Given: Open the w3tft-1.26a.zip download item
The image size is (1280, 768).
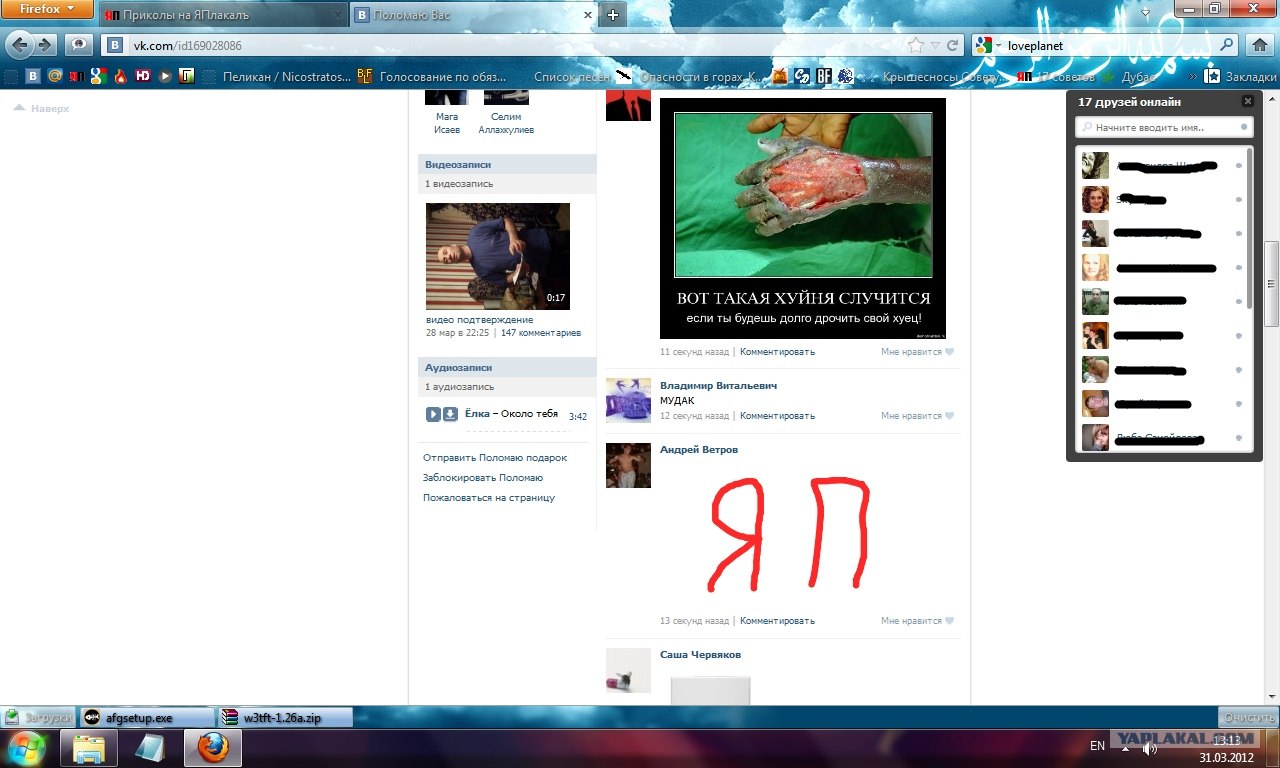Looking at the screenshot, I should point(286,717).
